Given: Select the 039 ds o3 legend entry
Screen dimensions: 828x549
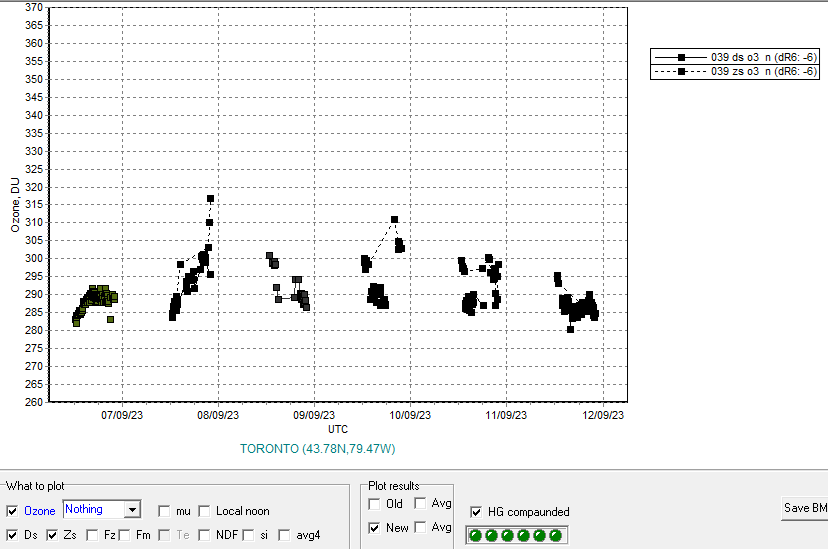Looking at the screenshot, I should point(733,58).
